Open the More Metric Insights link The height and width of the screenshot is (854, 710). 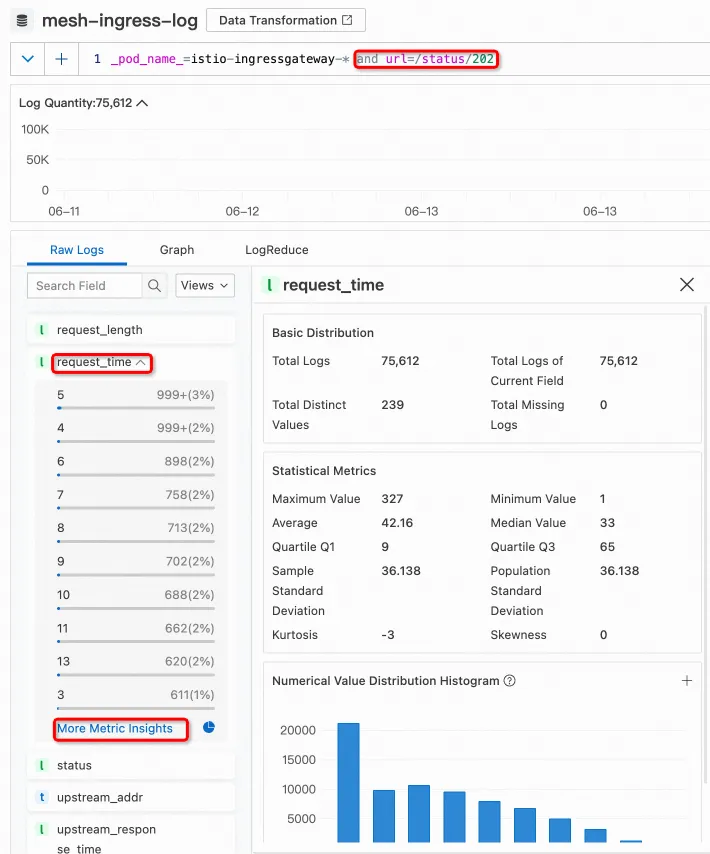pos(115,729)
